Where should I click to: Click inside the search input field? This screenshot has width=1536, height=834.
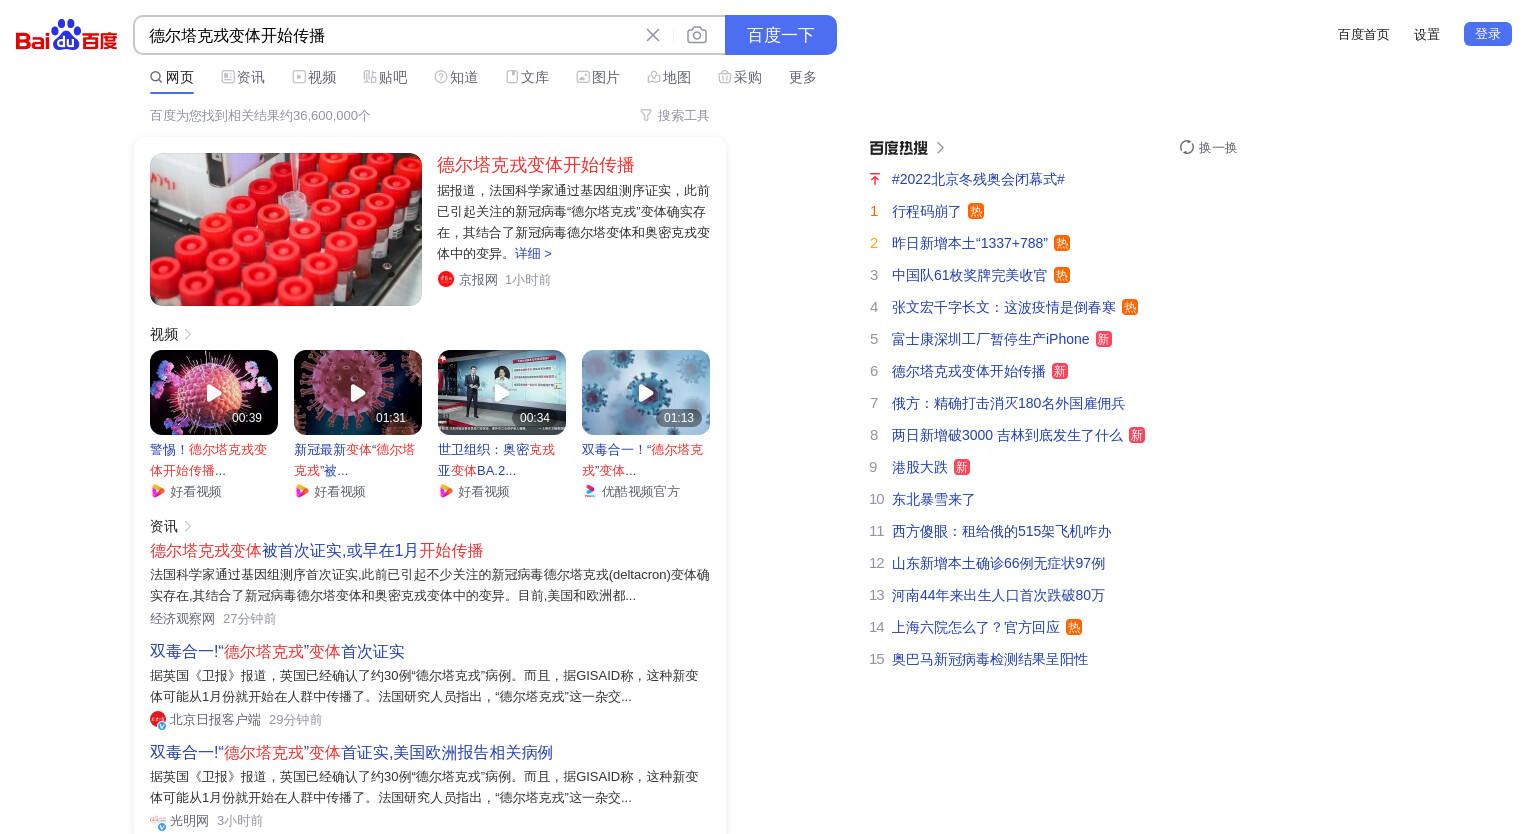point(390,35)
